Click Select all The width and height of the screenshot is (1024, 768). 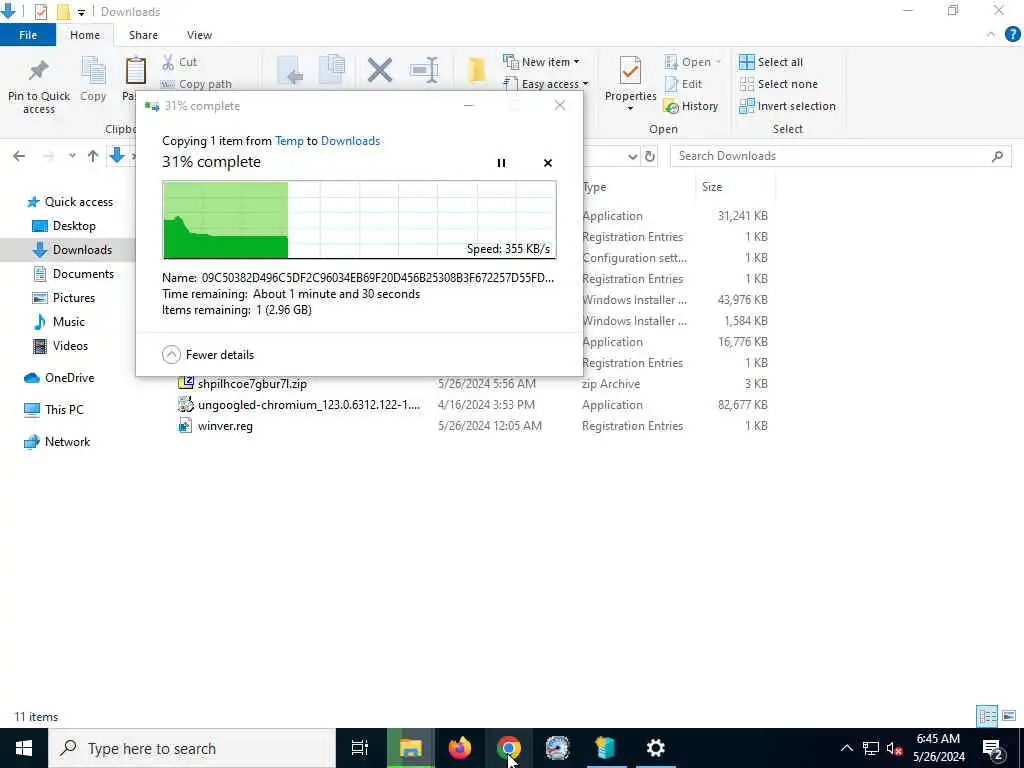pos(771,62)
